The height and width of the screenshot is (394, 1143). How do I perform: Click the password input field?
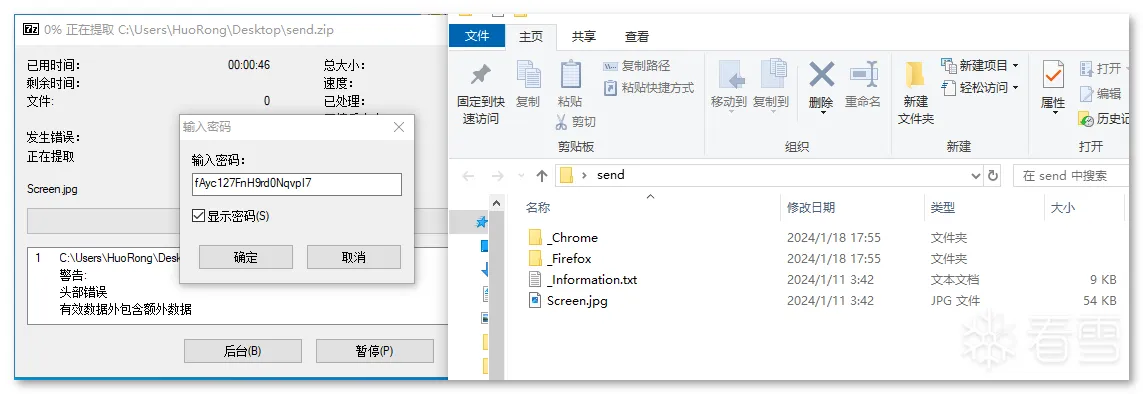[297, 184]
